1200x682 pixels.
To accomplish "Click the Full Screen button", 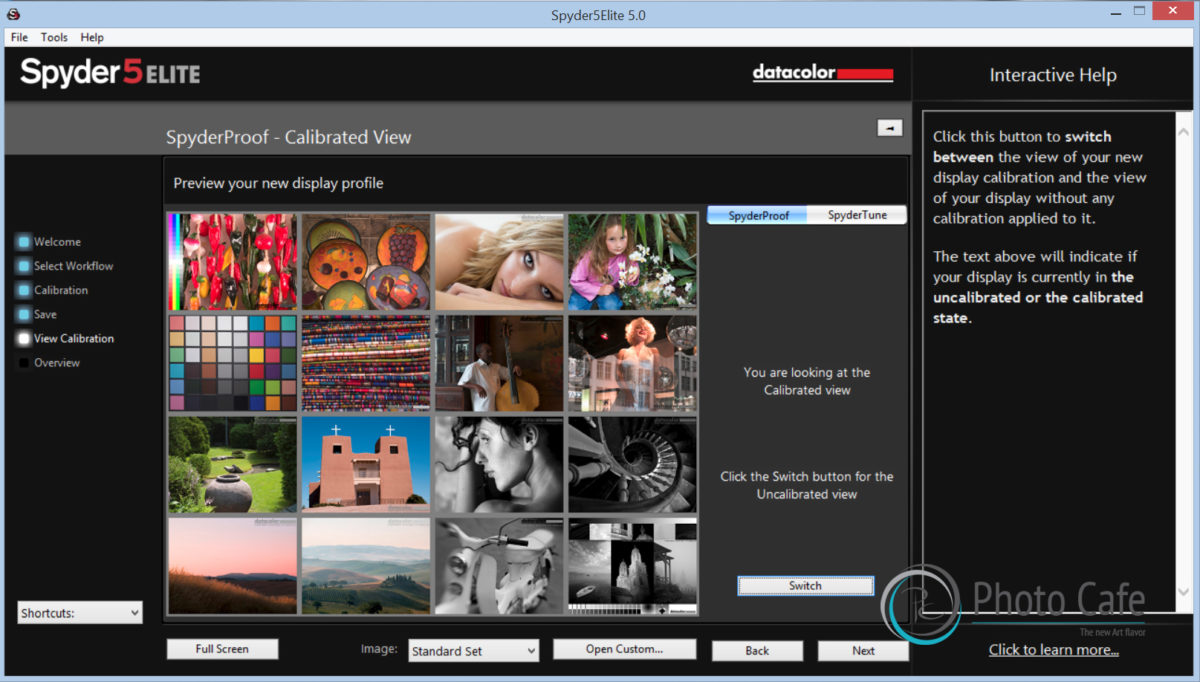I will tap(222, 649).
